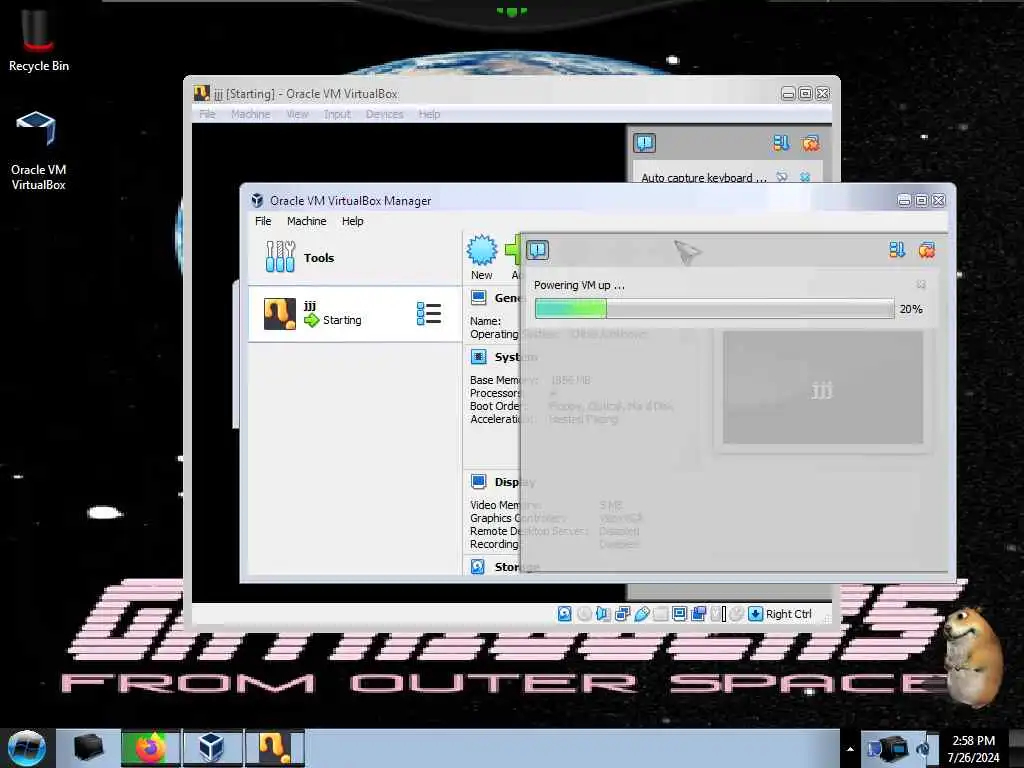Image resolution: width=1024 pixels, height=768 pixels.
Task: Click mouse integration indicator in VM status bar
Action: coord(737,614)
